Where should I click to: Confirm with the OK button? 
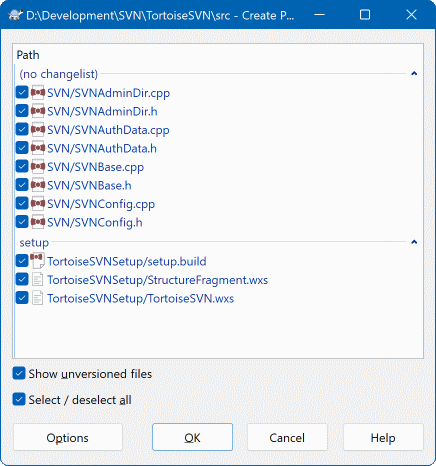click(192, 437)
